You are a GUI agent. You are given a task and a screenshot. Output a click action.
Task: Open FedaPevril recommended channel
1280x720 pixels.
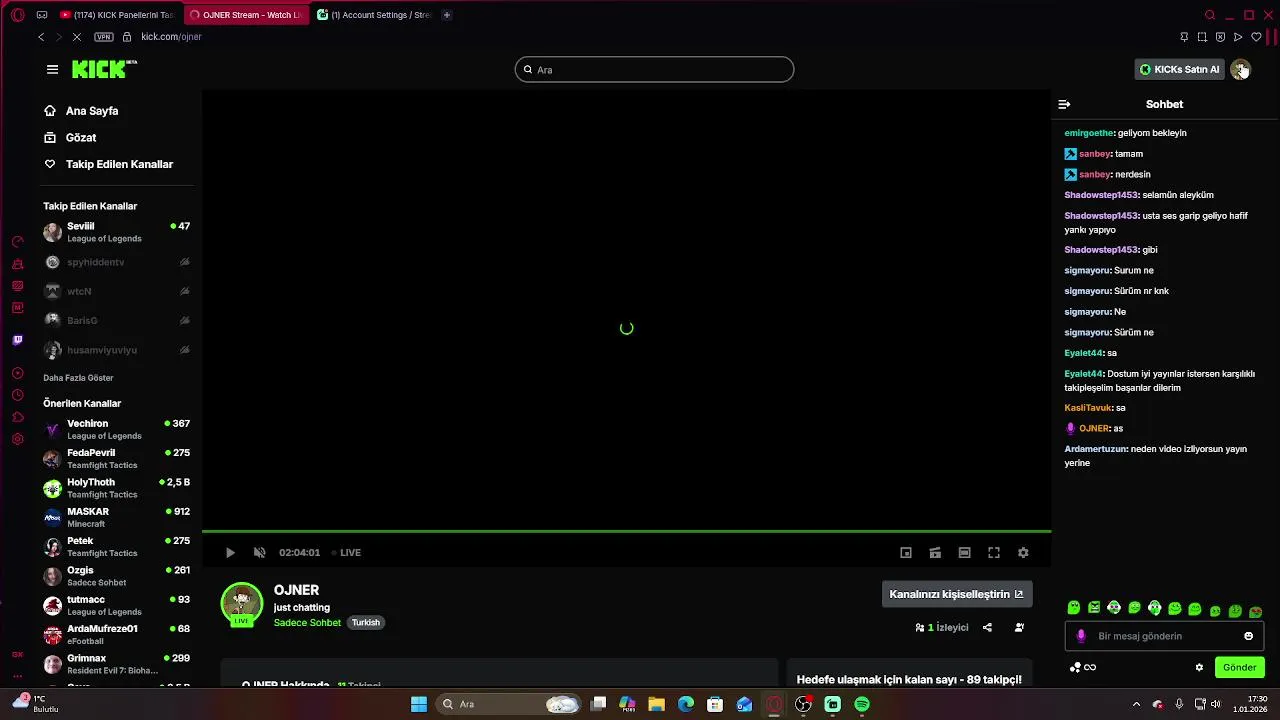coord(117,458)
